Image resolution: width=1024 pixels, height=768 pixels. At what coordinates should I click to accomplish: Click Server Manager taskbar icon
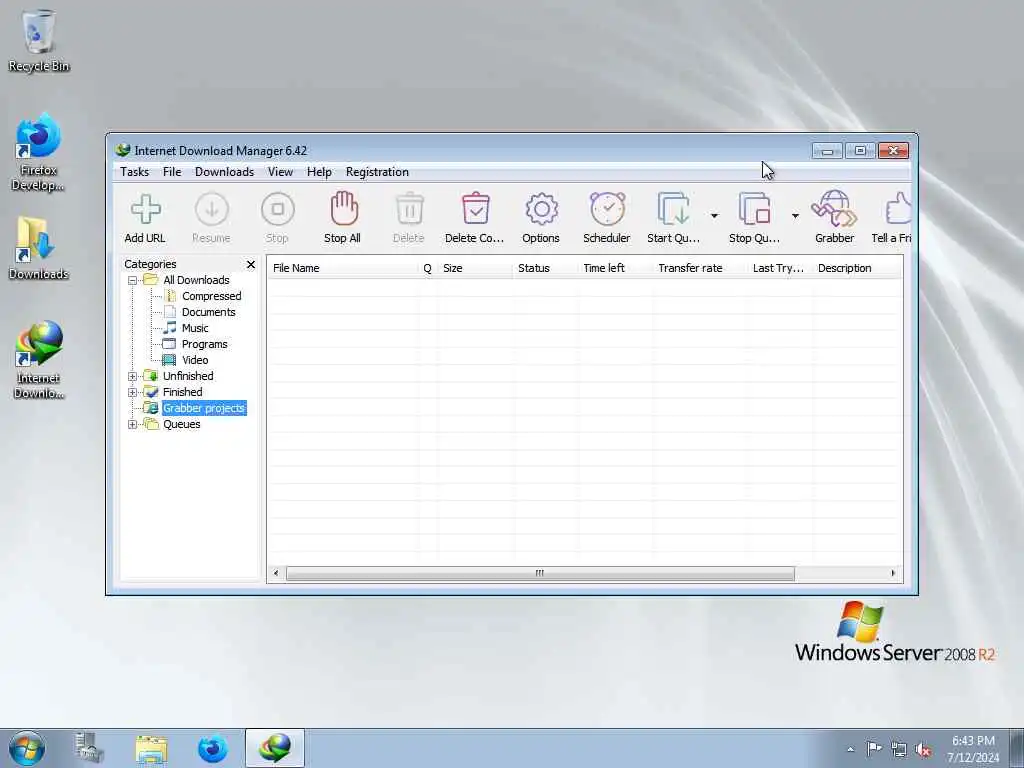88,748
